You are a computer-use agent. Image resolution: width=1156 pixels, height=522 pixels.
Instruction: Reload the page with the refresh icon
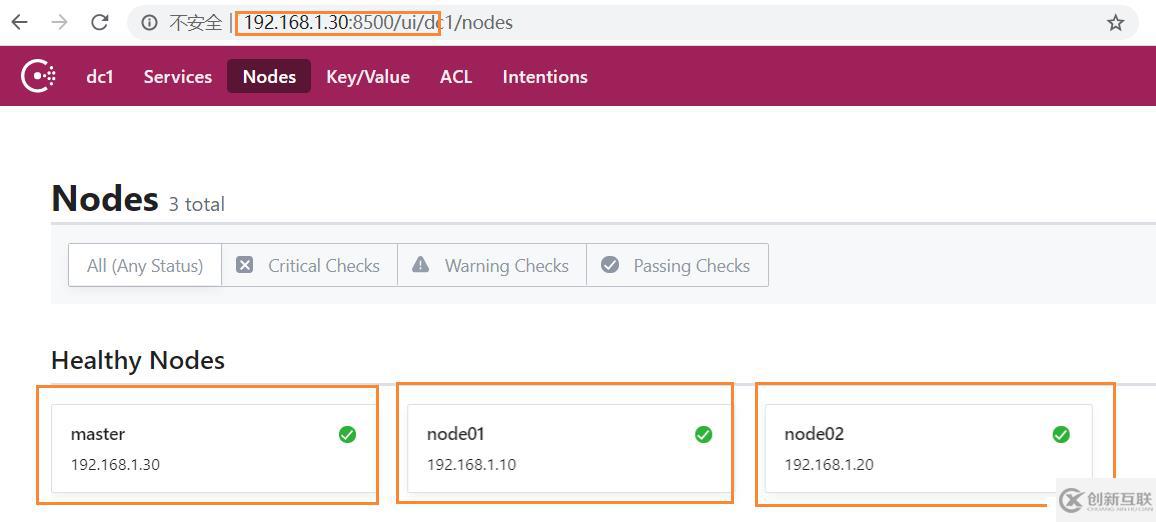100,22
